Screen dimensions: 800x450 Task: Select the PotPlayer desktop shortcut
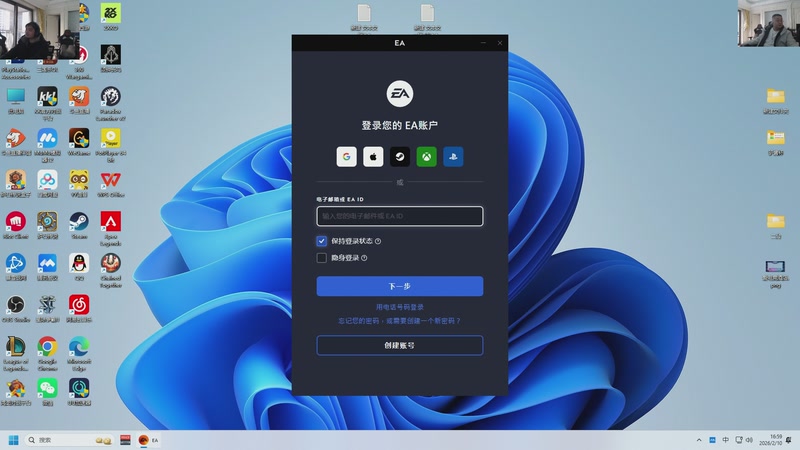point(111,145)
